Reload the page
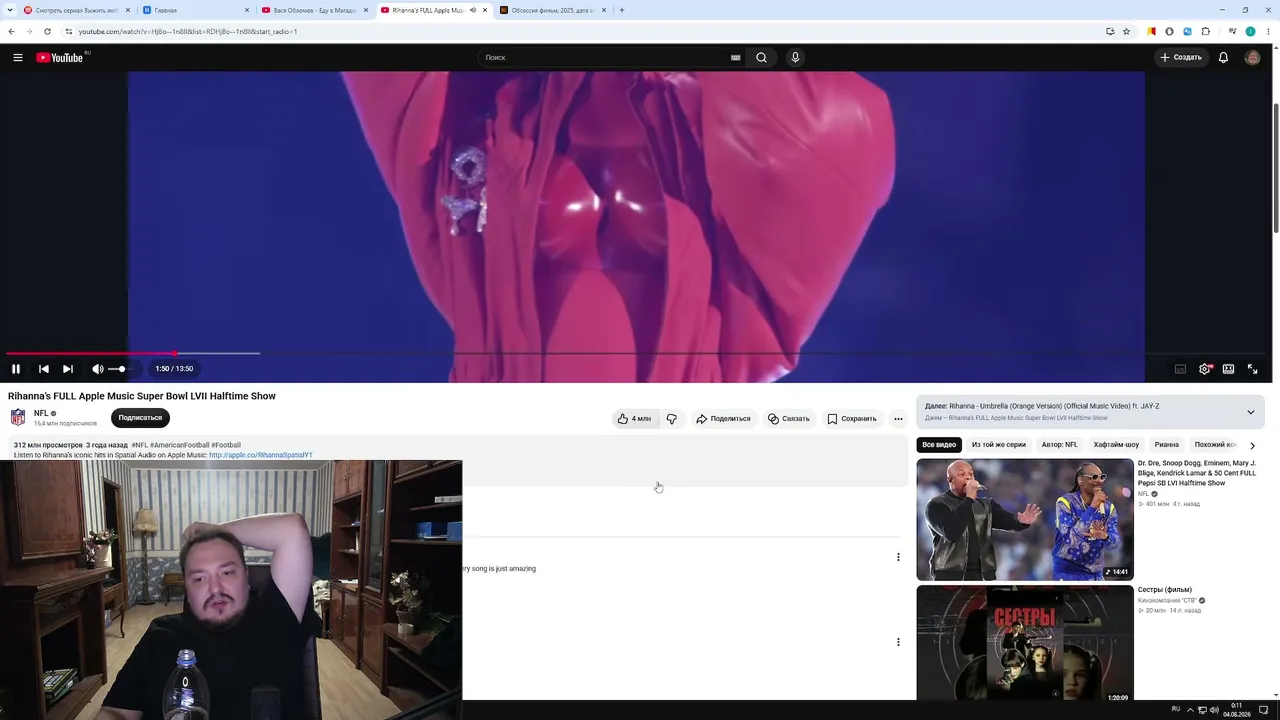1280x720 pixels. pos(47,32)
